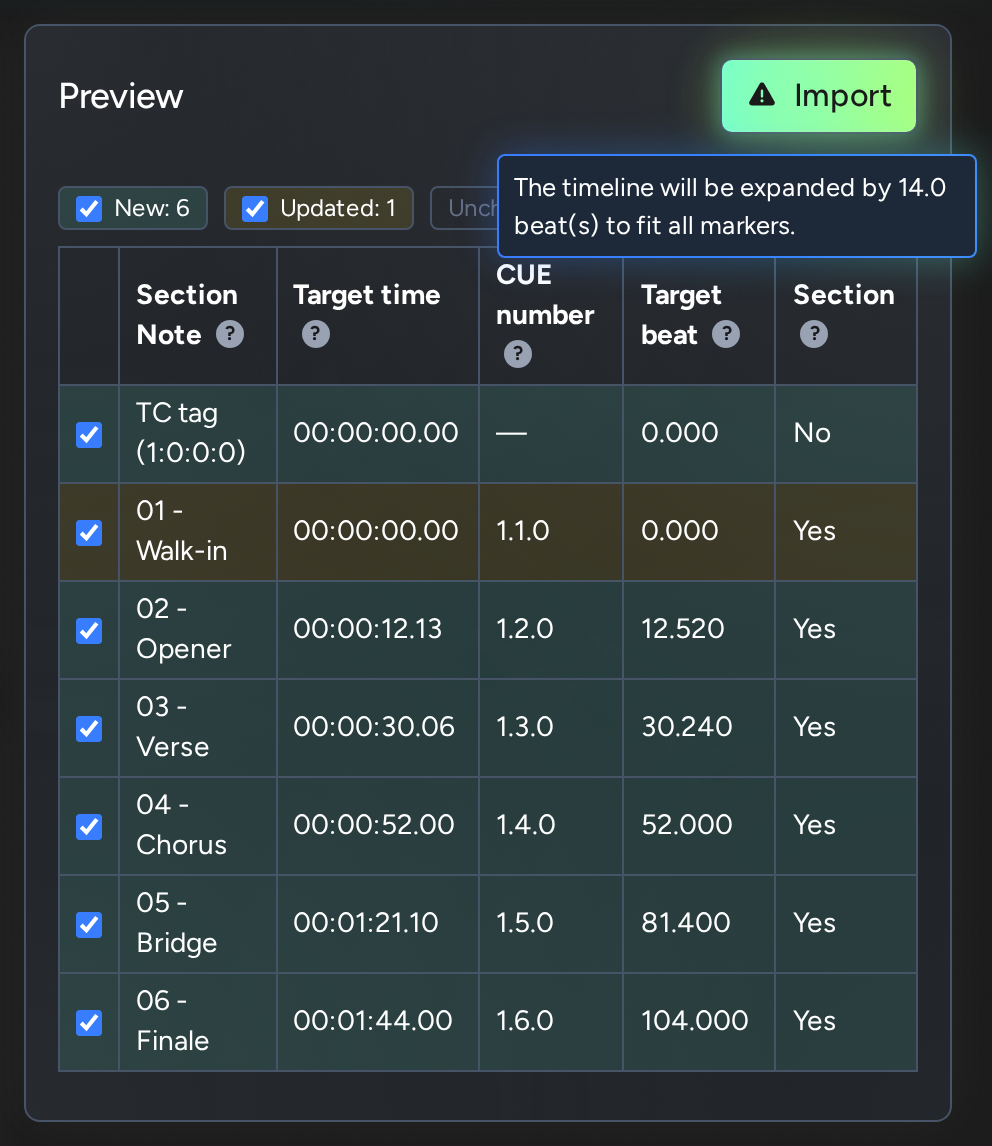Click the Preview heading
The image size is (992, 1146).
(121, 96)
